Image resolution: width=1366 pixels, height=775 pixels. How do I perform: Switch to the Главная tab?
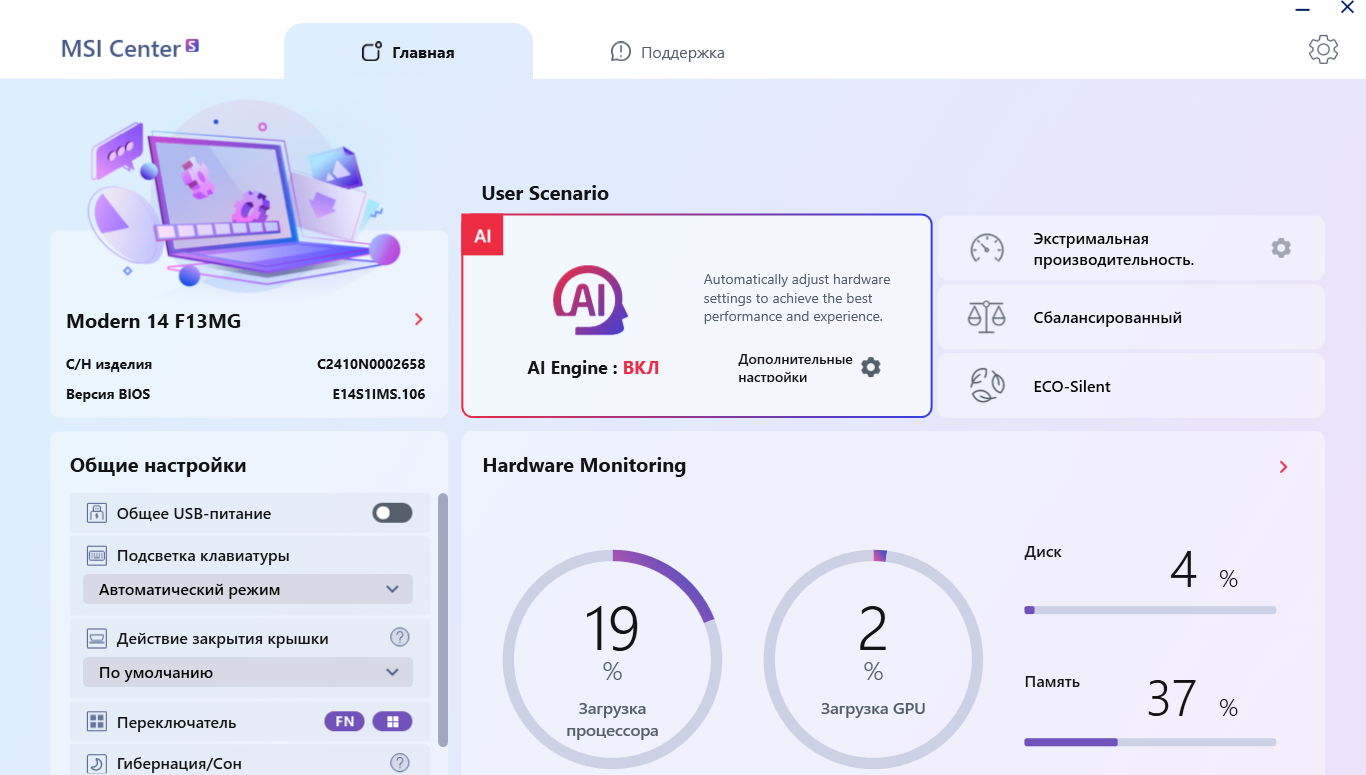pyautogui.click(x=408, y=52)
